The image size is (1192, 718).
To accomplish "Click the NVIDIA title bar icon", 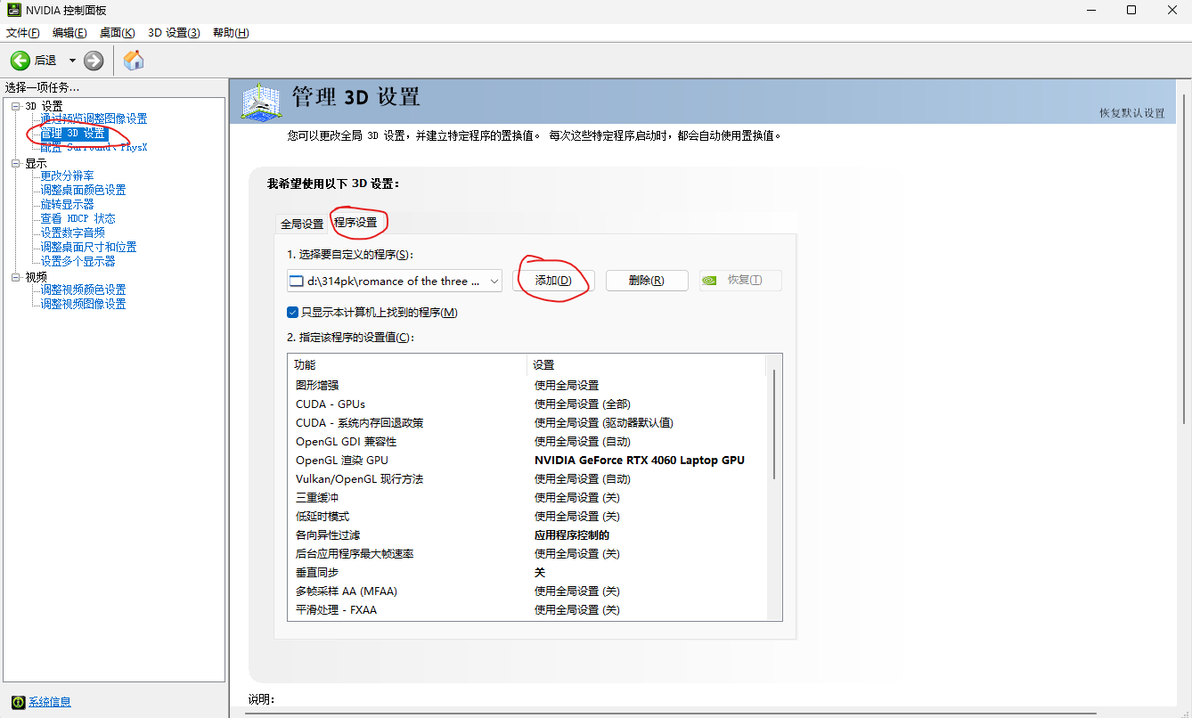I will tap(14, 10).
